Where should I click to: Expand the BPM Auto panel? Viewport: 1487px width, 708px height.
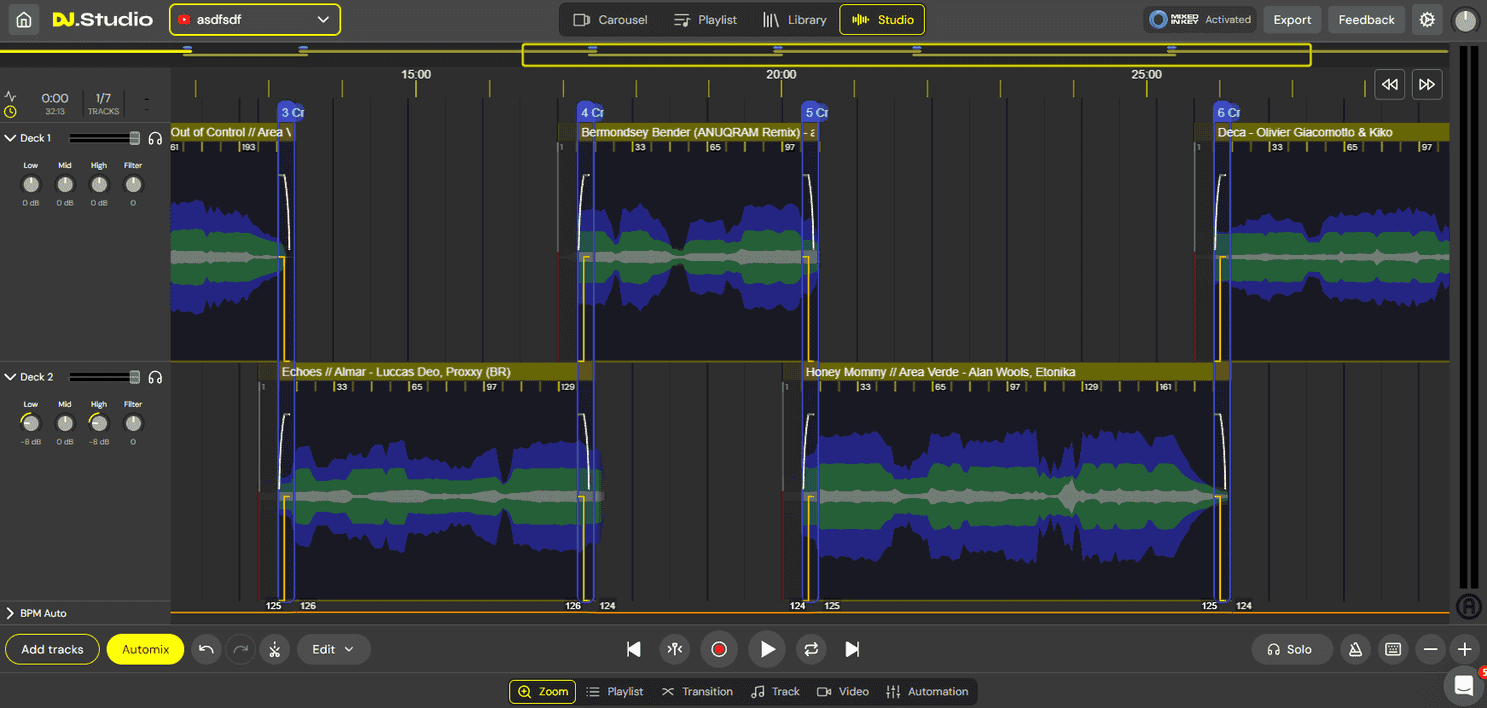point(10,613)
